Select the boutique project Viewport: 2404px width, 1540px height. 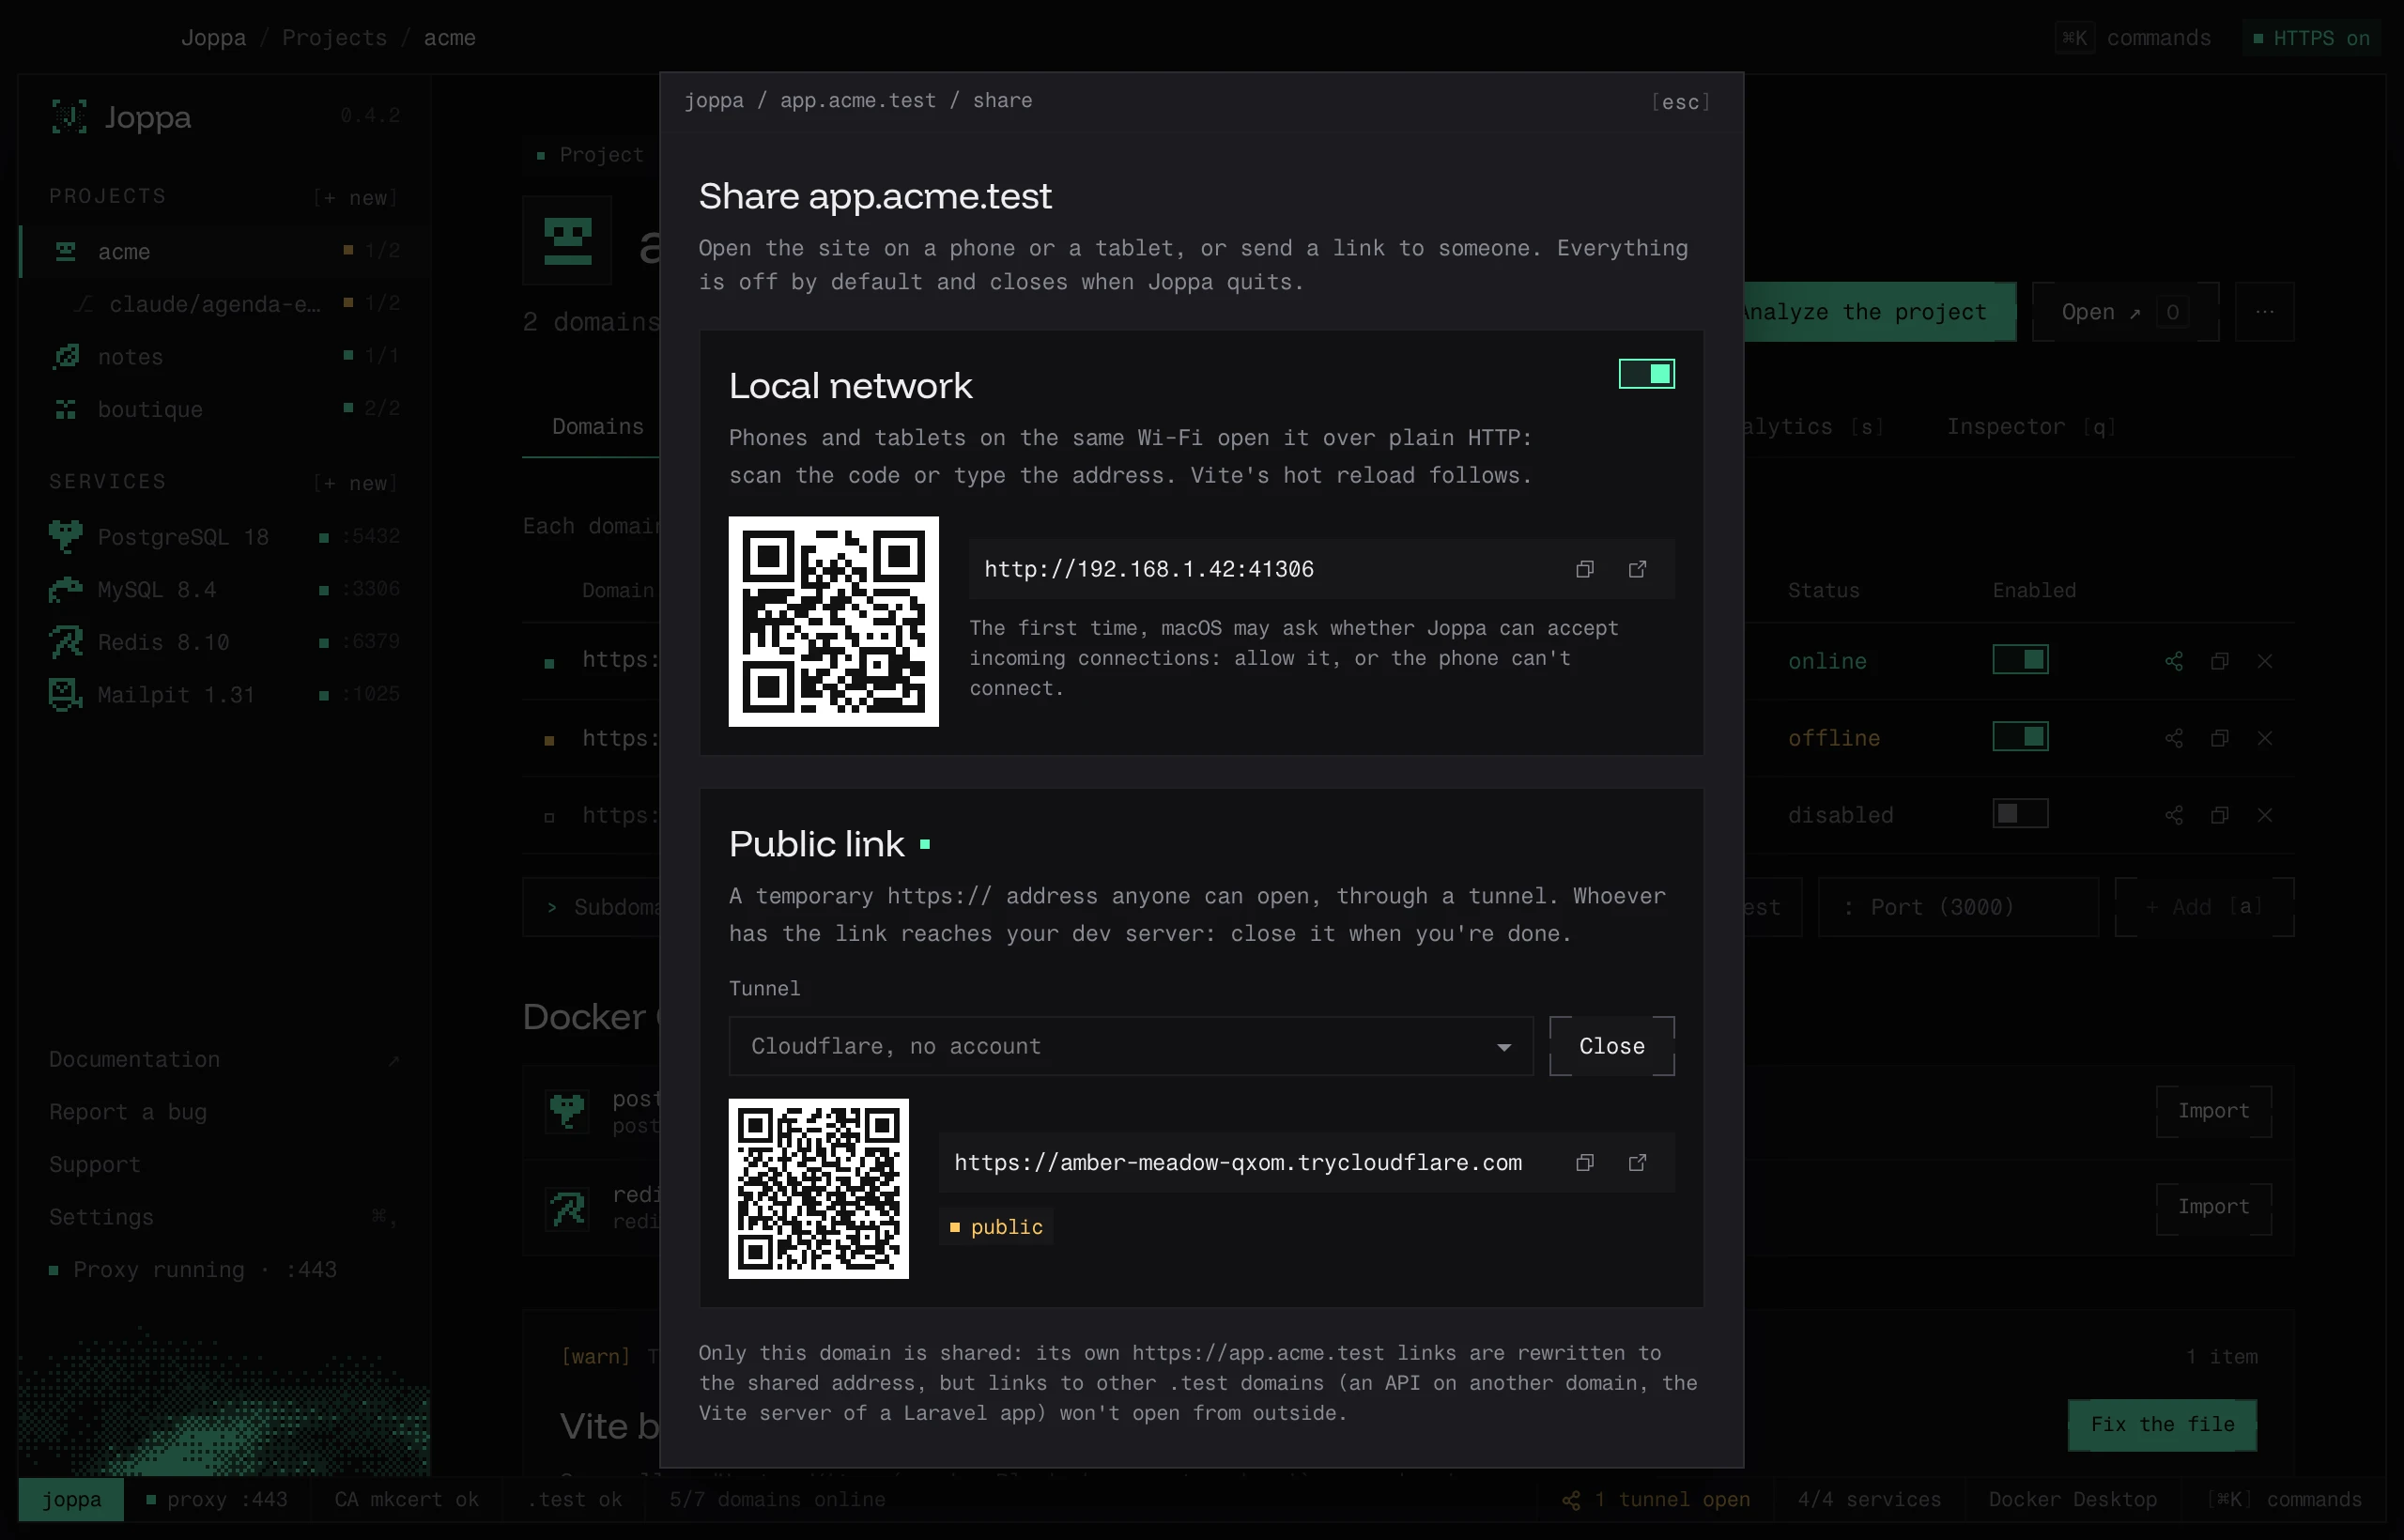[225, 409]
